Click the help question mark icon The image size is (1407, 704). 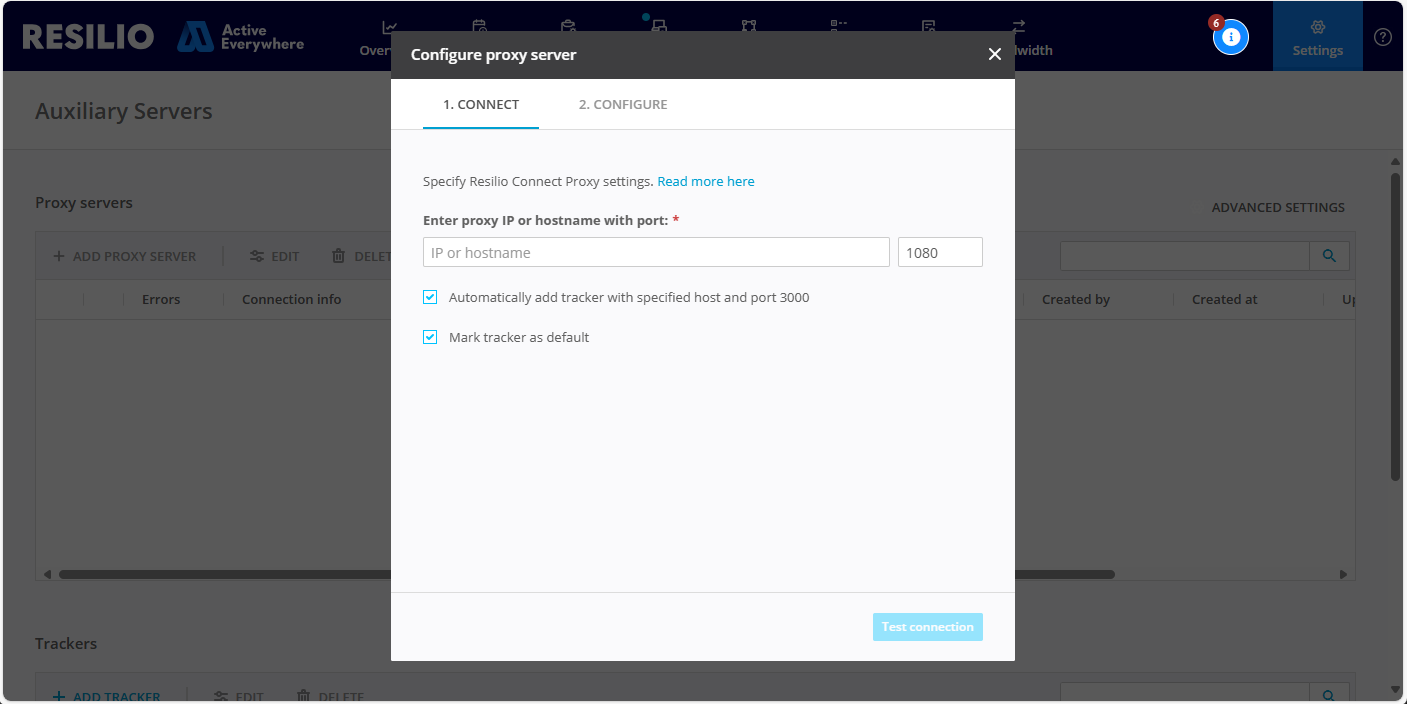(x=1383, y=37)
